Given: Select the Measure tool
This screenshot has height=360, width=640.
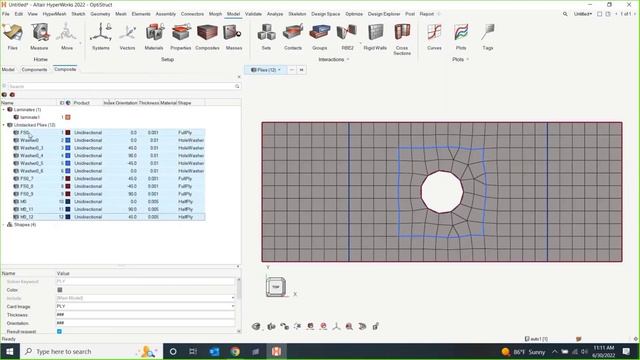Looking at the screenshot, I should [x=39, y=37].
